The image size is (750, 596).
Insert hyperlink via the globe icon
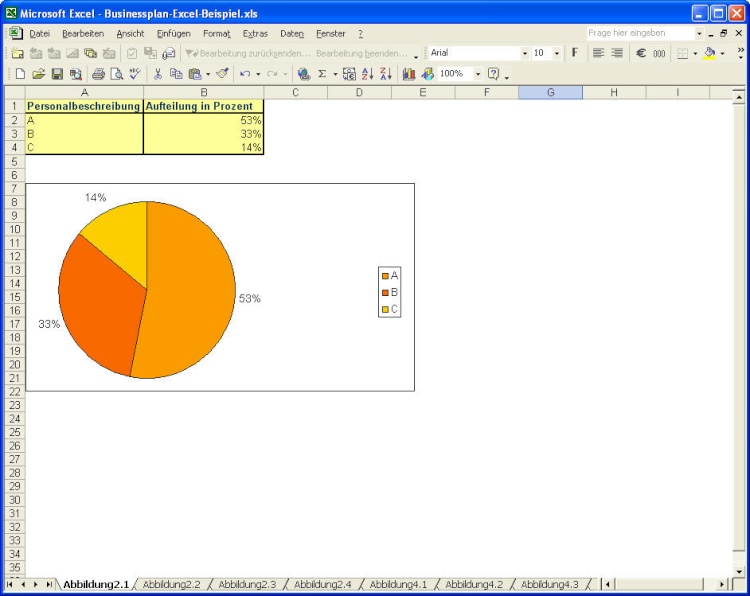(x=304, y=74)
